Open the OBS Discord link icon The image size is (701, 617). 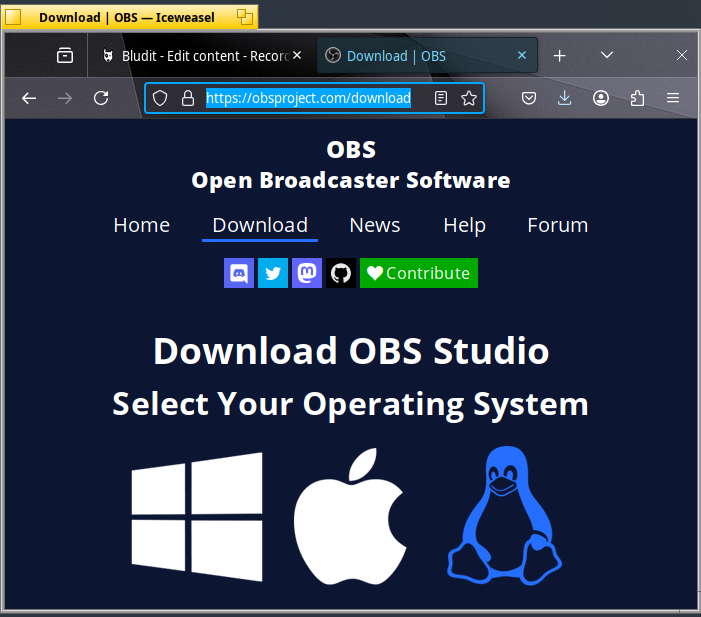239,273
